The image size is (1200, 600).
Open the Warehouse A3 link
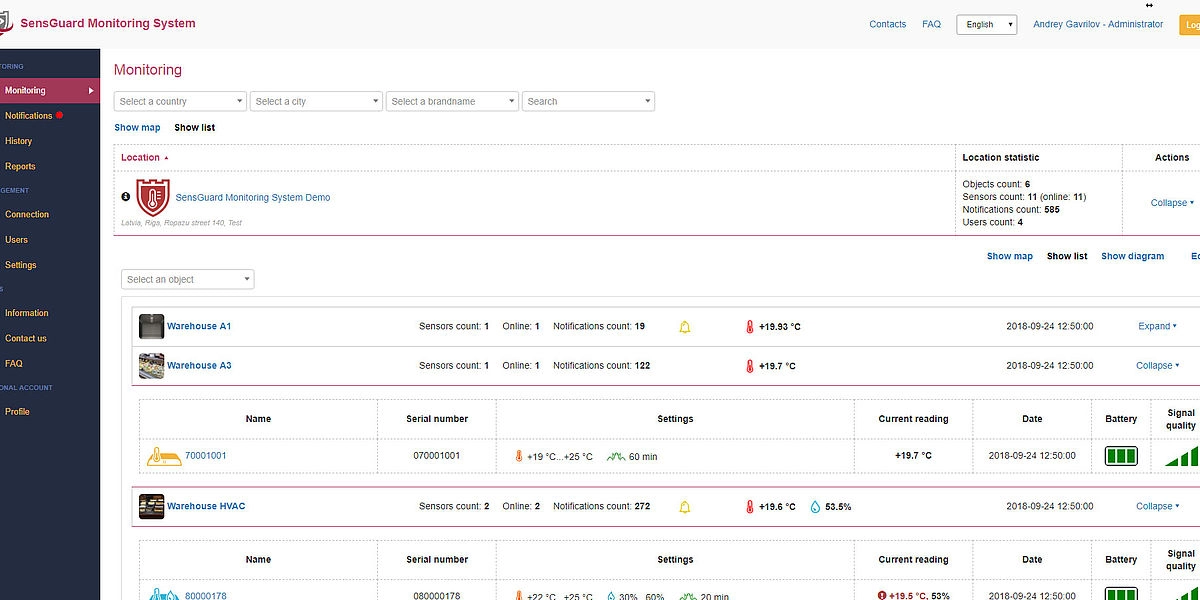[x=199, y=366]
